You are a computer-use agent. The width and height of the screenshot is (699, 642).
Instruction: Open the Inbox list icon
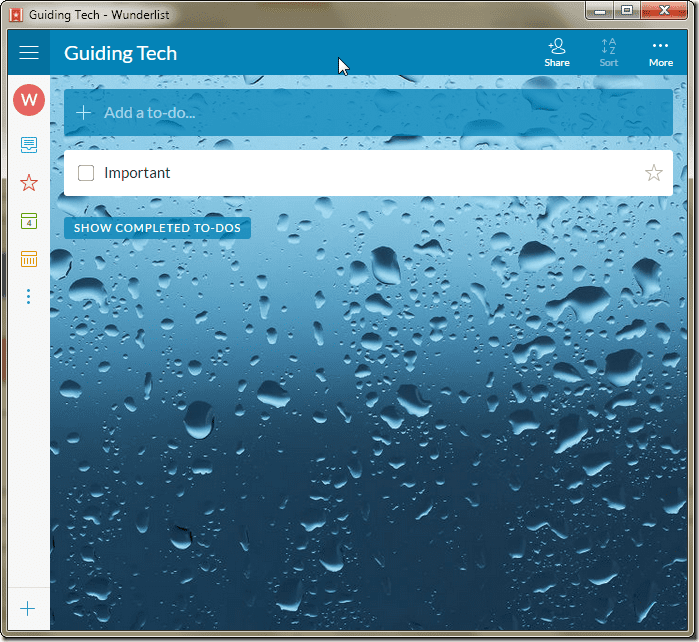coord(29,145)
